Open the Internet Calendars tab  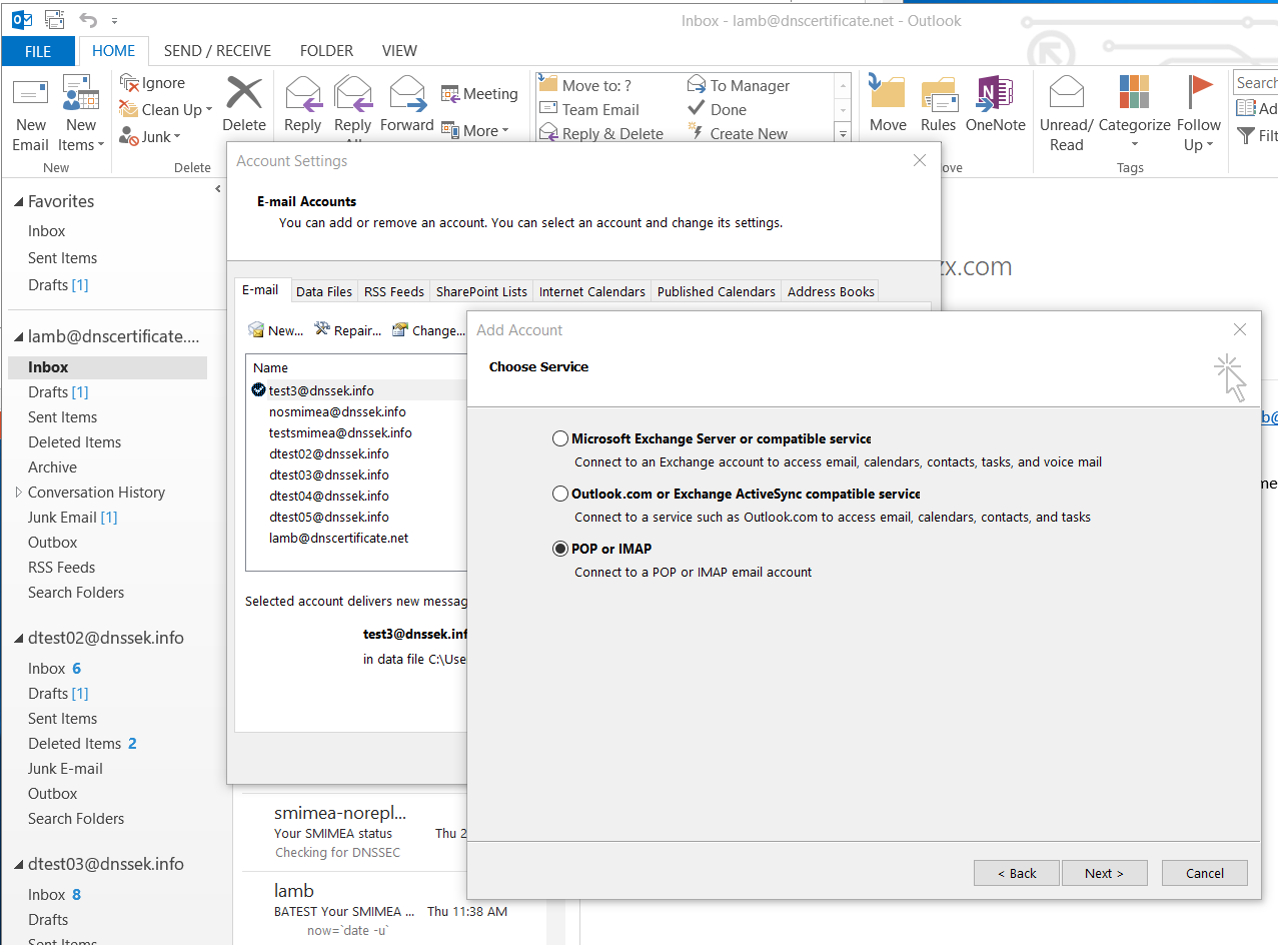[x=592, y=291]
